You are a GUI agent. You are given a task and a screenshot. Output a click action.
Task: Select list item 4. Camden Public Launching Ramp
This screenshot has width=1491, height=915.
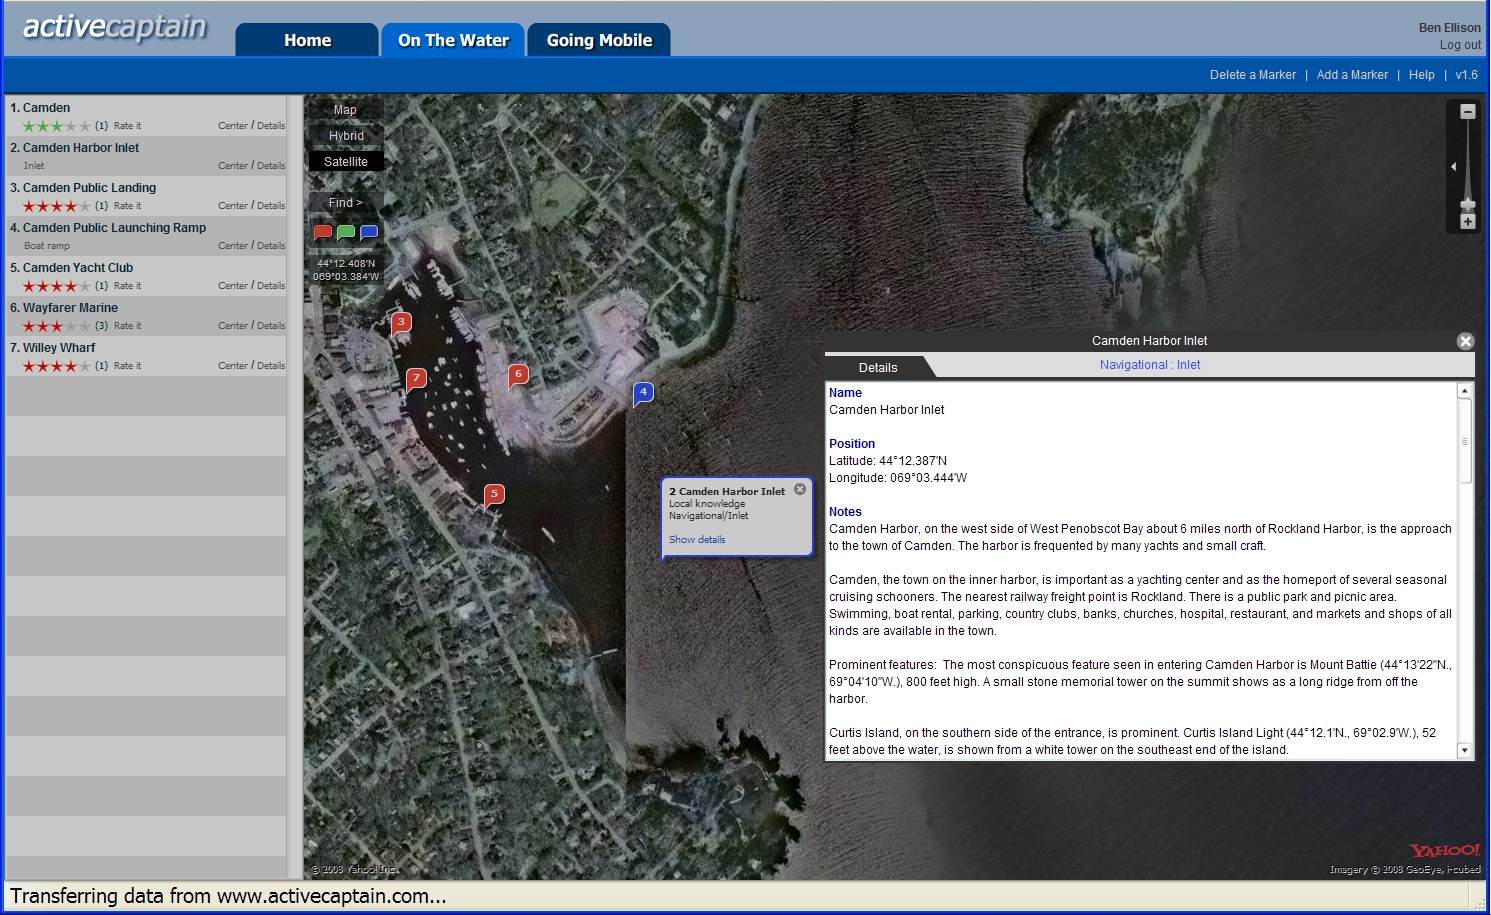pos(147,236)
